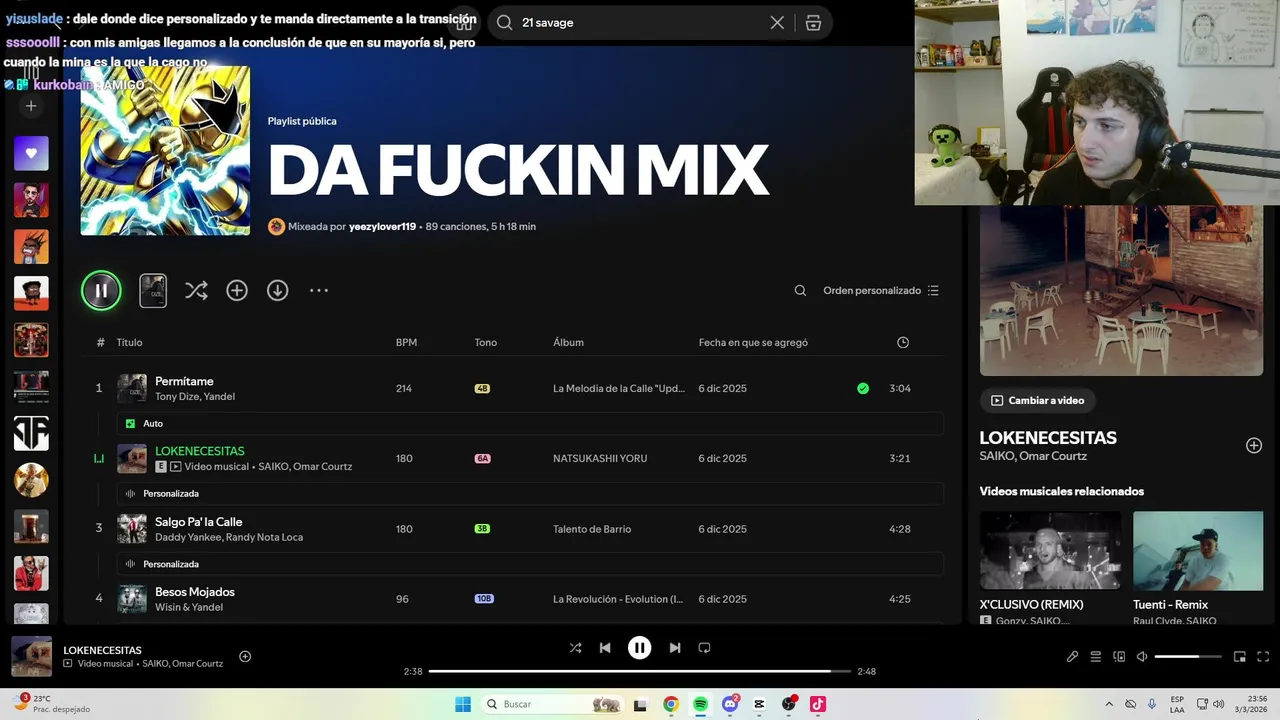The height and width of the screenshot is (720, 1280).
Task: Sort tracks by the Álbum column header
Action: (568, 343)
